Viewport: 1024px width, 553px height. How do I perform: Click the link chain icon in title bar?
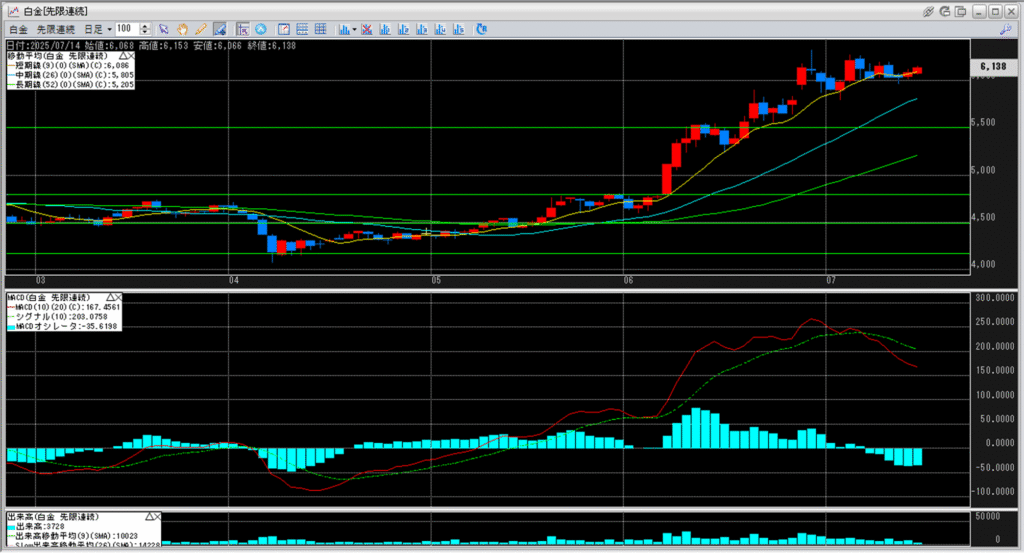tap(929, 11)
